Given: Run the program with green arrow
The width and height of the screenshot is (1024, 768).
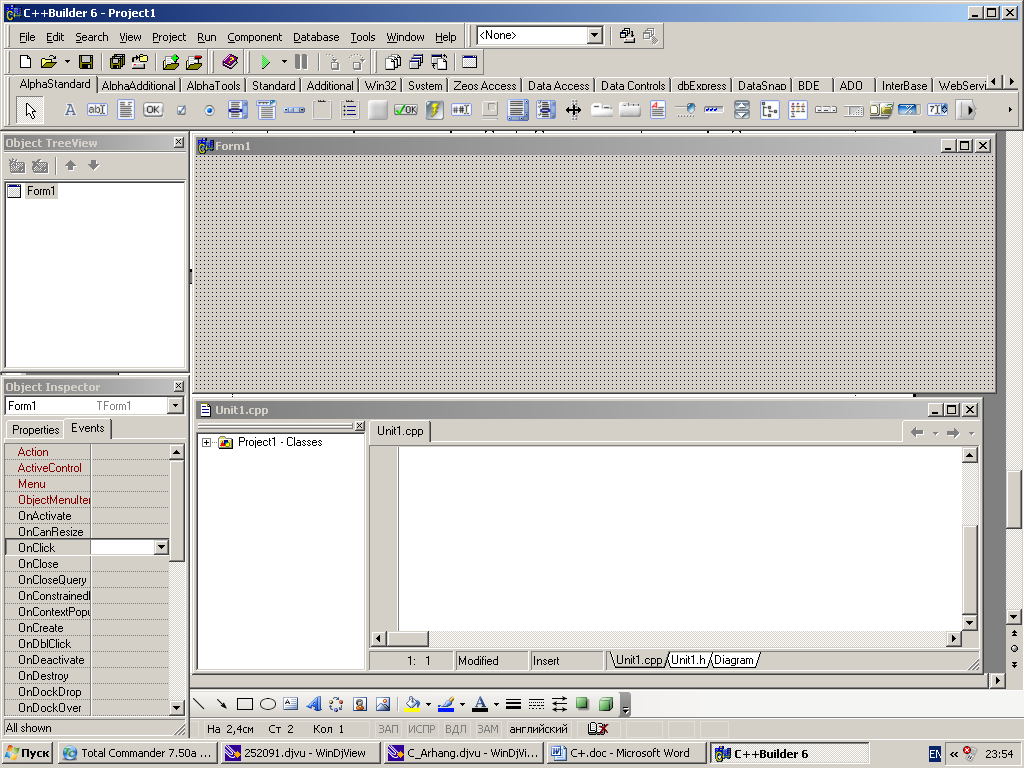Looking at the screenshot, I should (x=265, y=62).
